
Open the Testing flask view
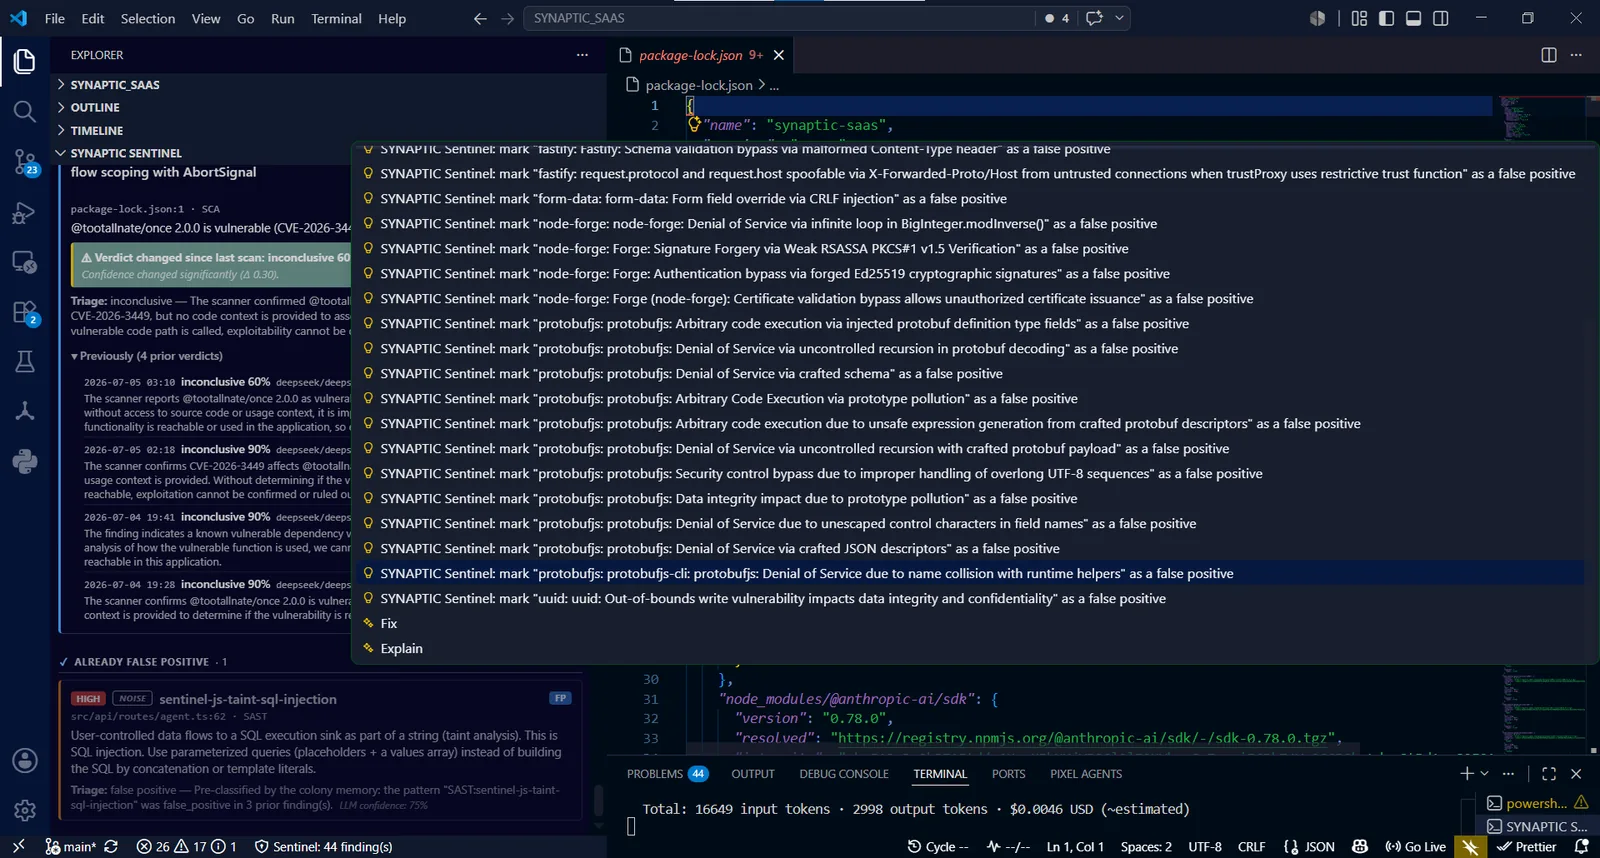click(25, 361)
